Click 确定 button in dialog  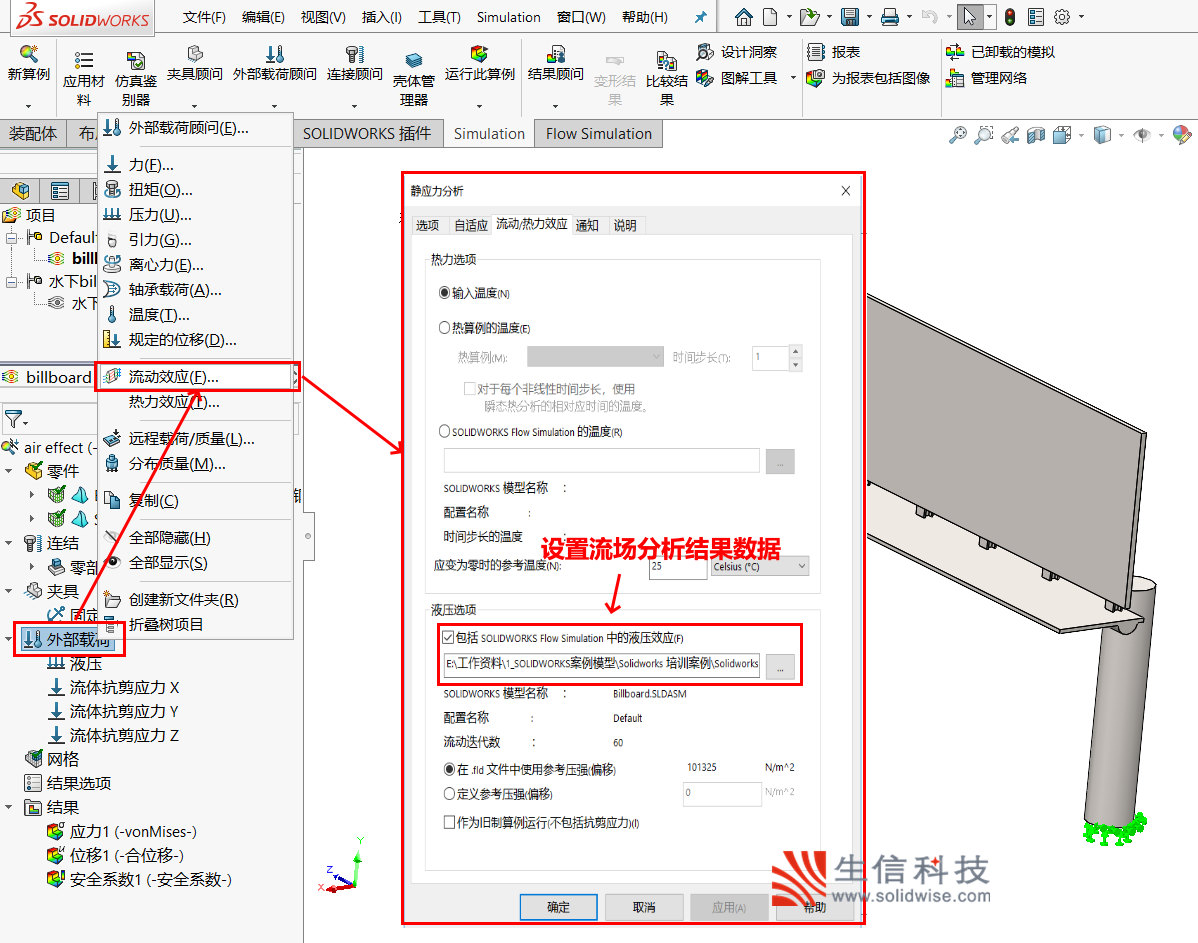[x=559, y=907]
